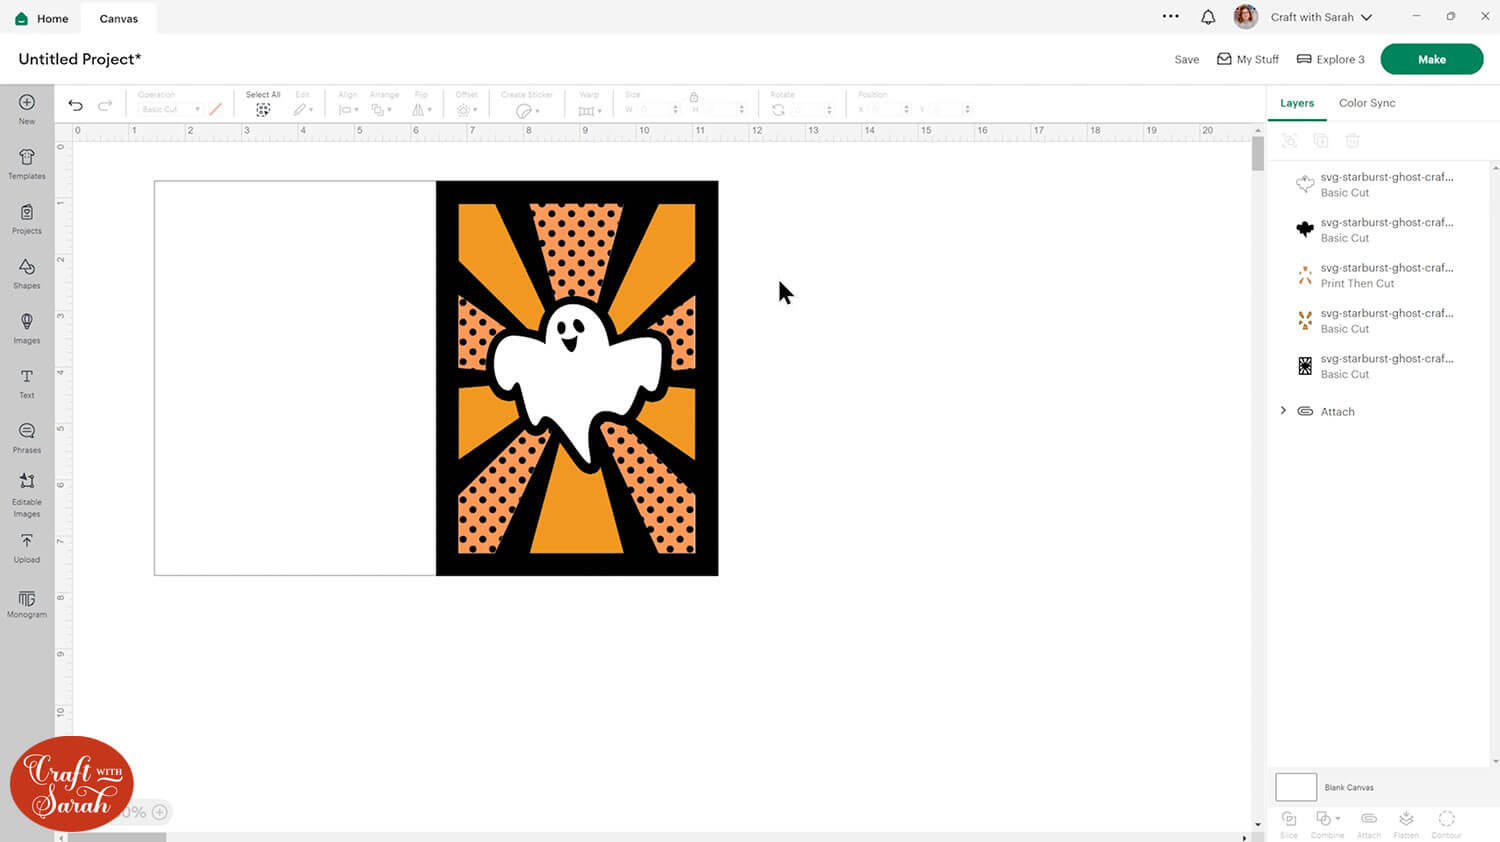Open the Monogram tool
1500x842 pixels.
tap(27, 604)
